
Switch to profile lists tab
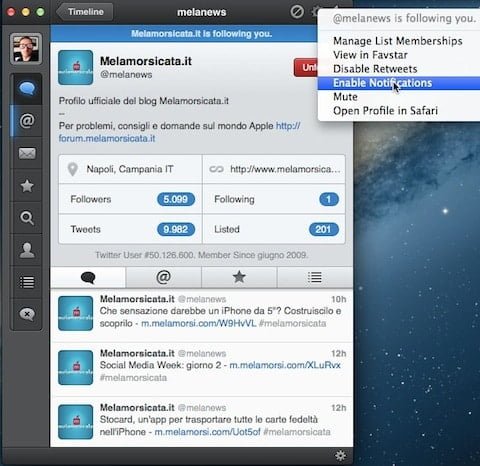(315, 277)
